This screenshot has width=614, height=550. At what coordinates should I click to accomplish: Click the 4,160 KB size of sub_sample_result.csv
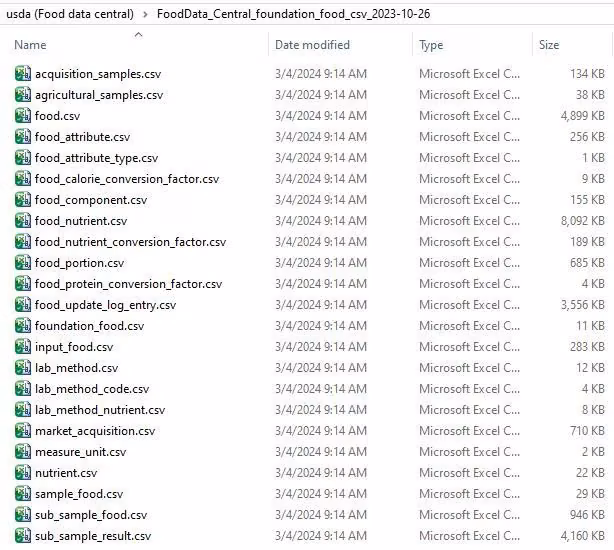tap(583, 536)
